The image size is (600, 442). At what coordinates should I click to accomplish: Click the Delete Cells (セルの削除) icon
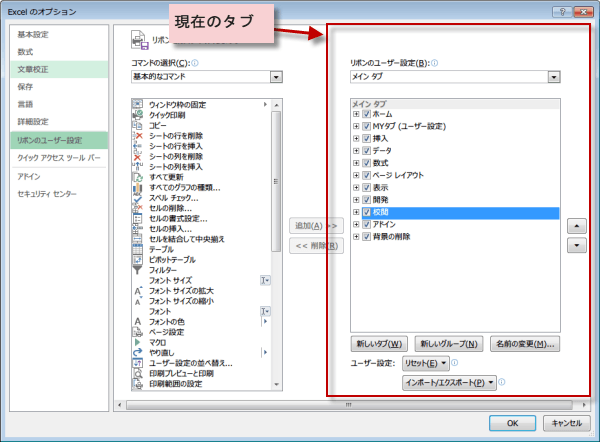(x=137, y=207)
